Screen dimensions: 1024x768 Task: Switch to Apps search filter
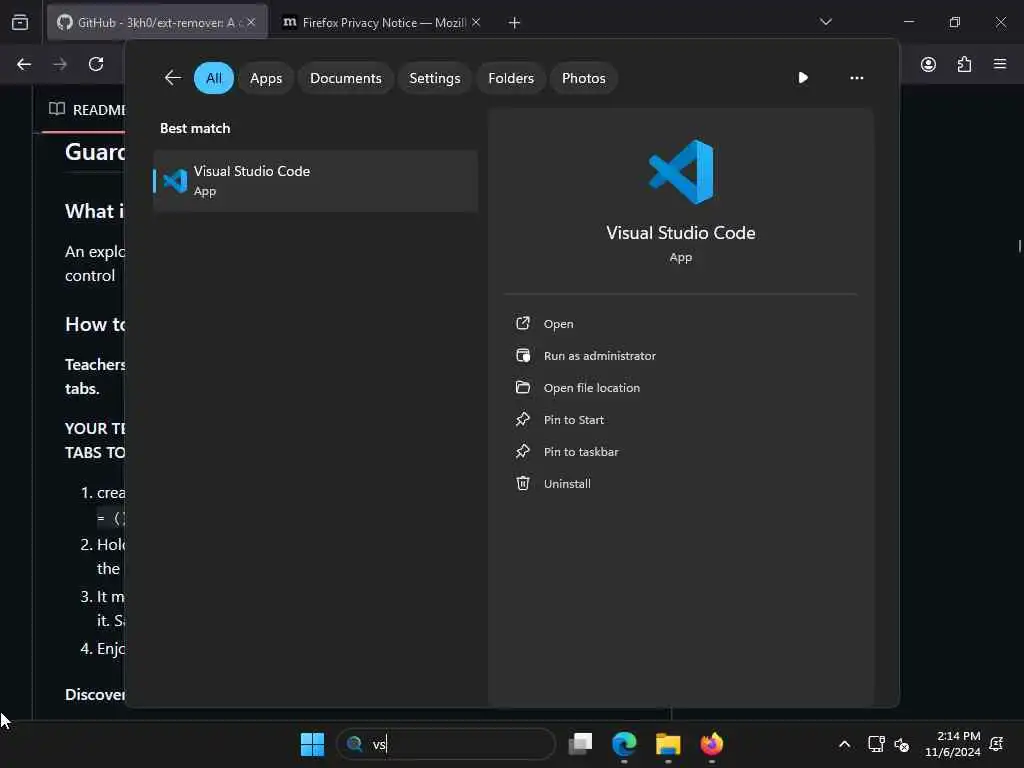click(x=266, y=78)
